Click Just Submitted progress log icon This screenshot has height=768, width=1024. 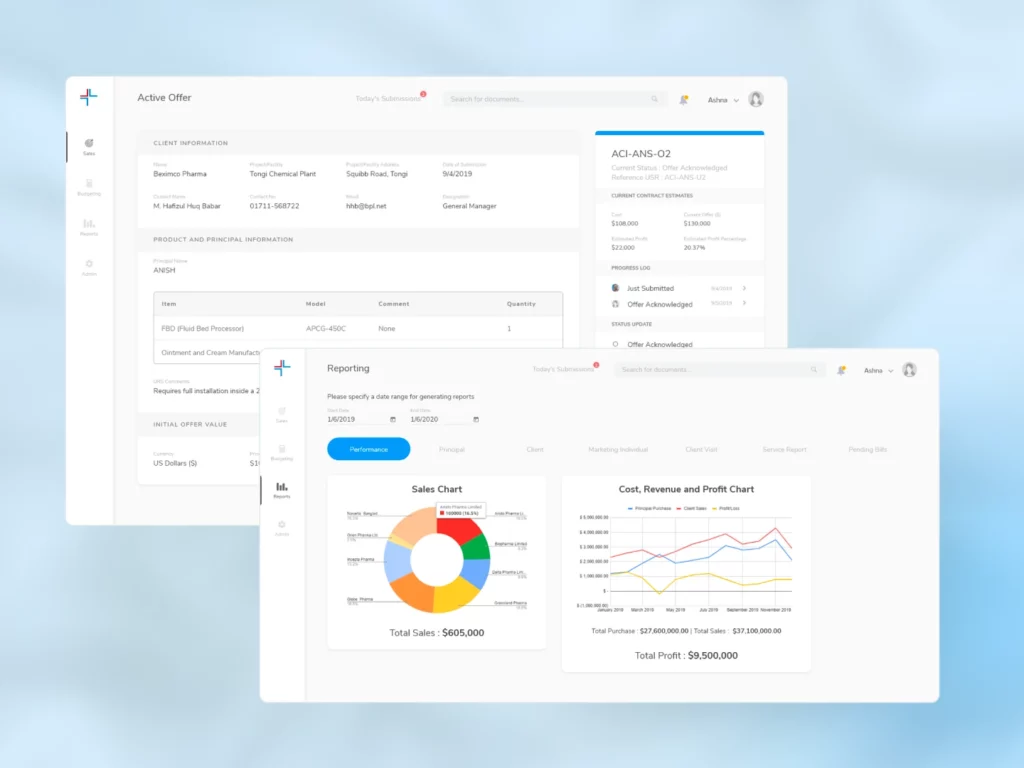[x=615, y=288]
